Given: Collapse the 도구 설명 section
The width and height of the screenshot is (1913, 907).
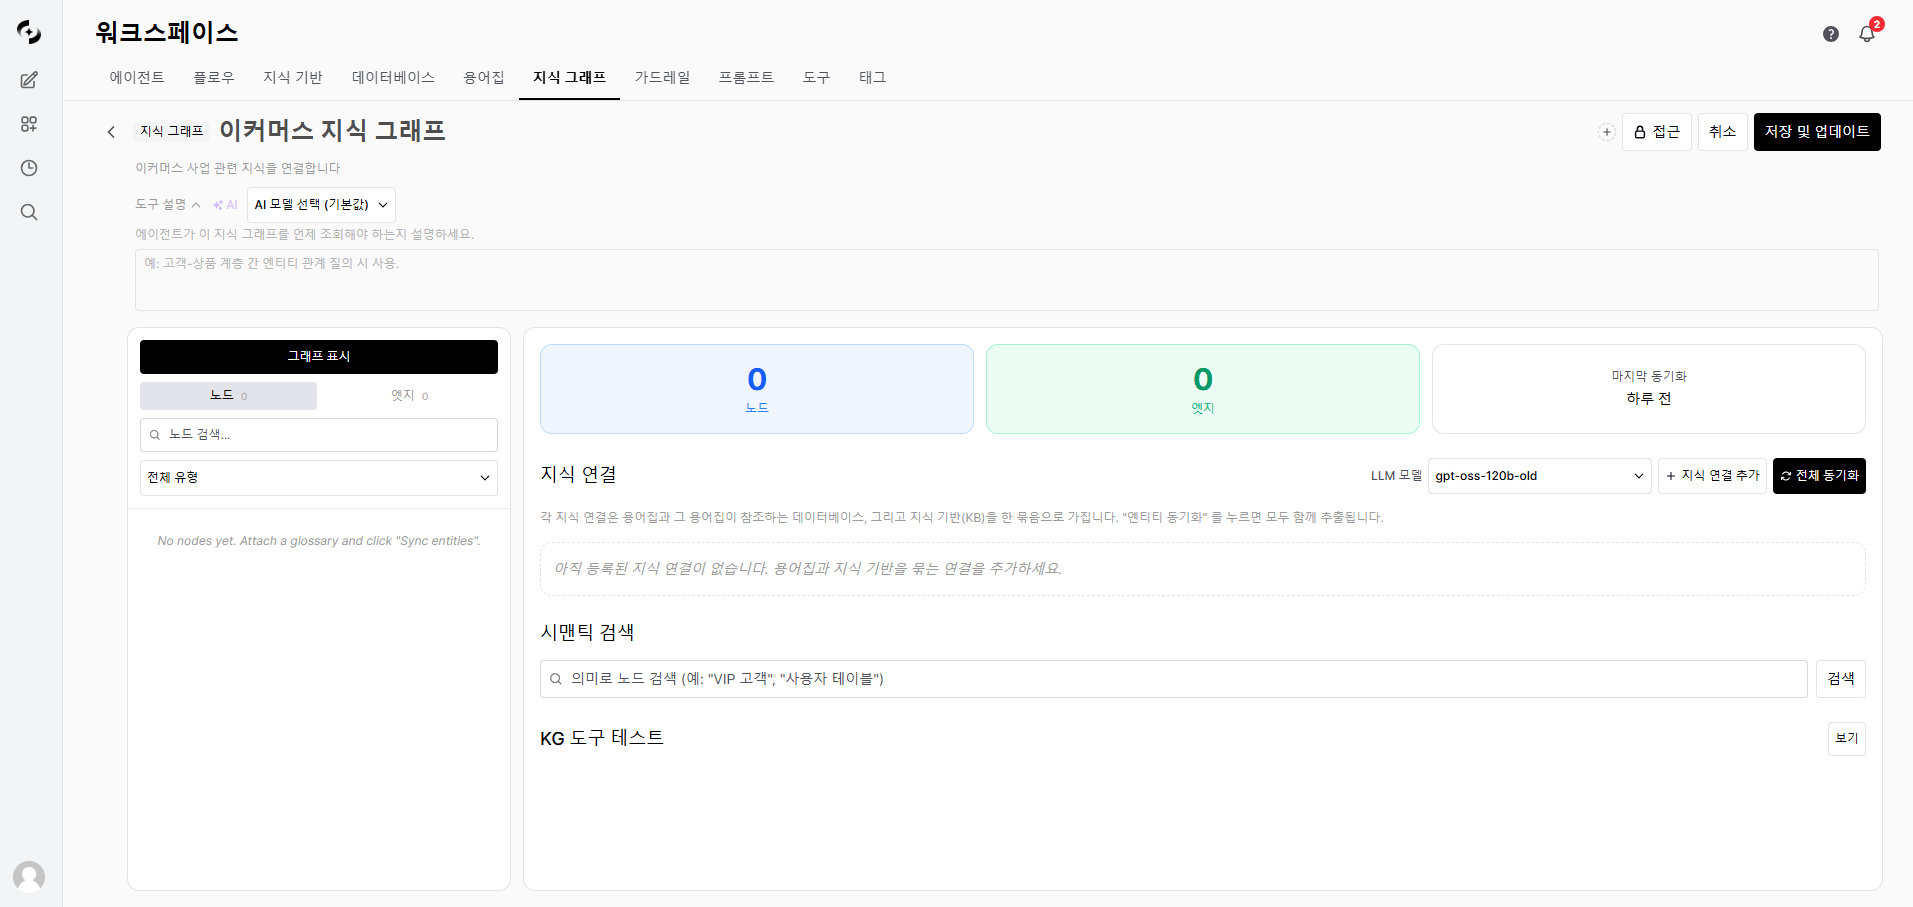Looking at the screenshot, I should click(x=168, y=204).
